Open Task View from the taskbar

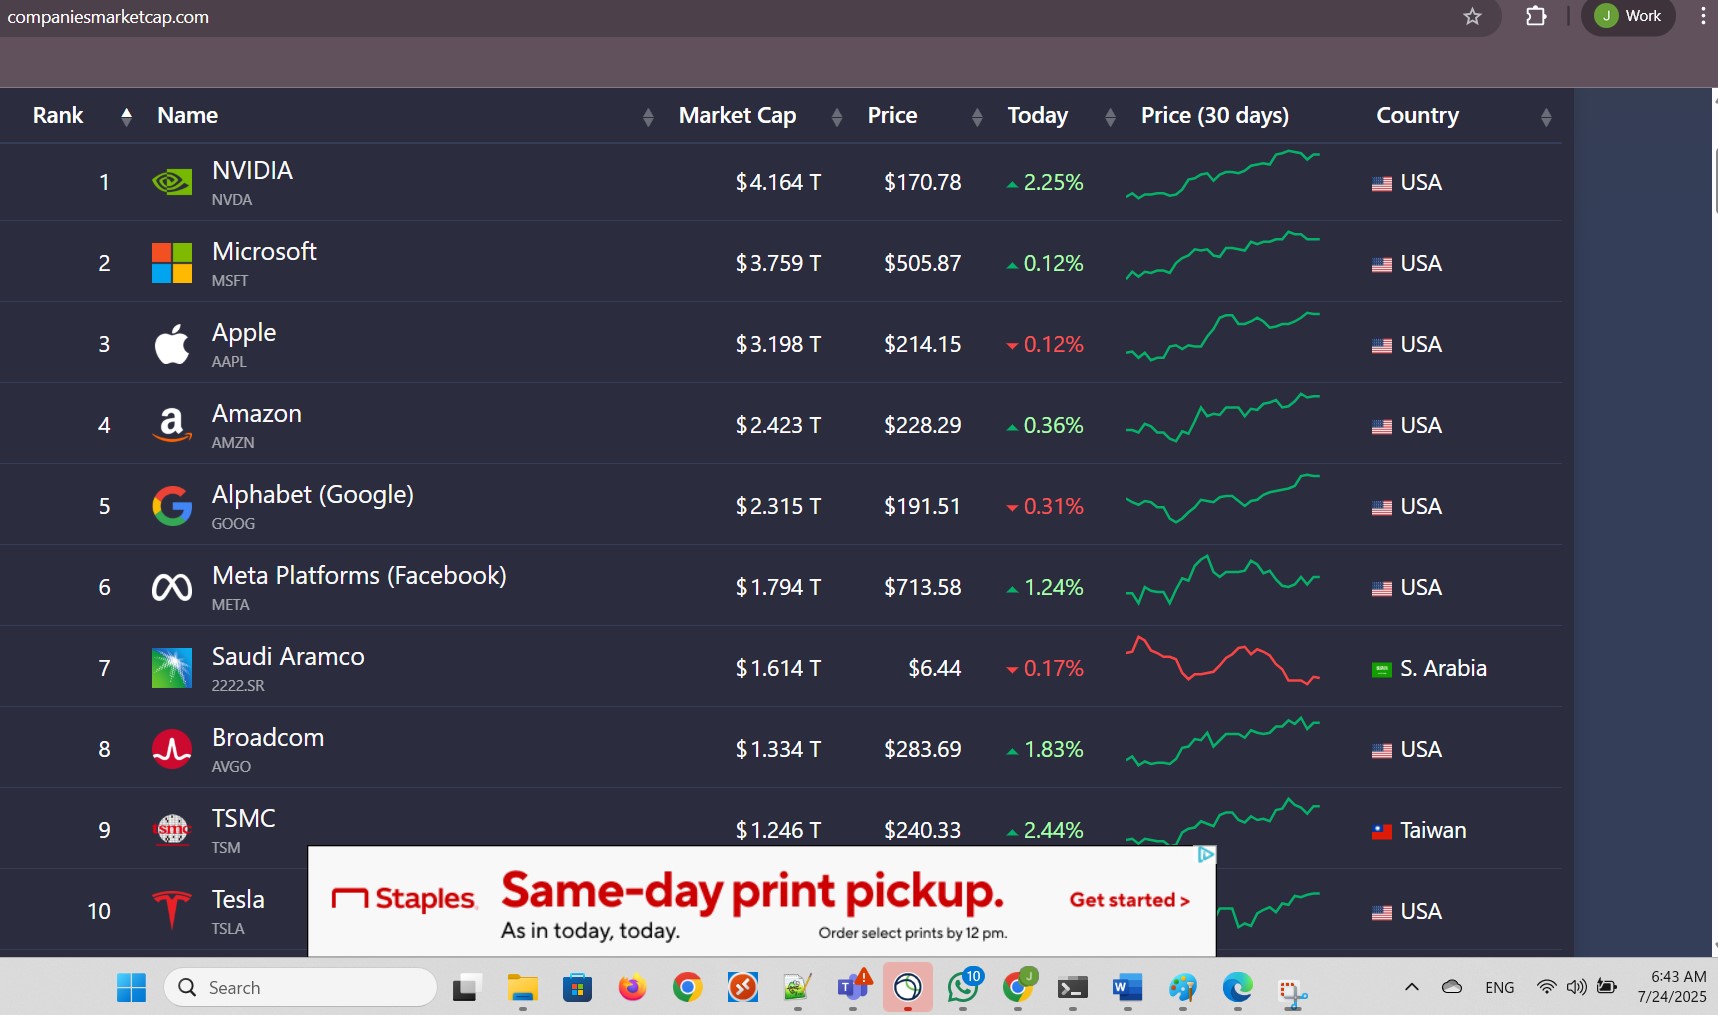coord(467,988)
